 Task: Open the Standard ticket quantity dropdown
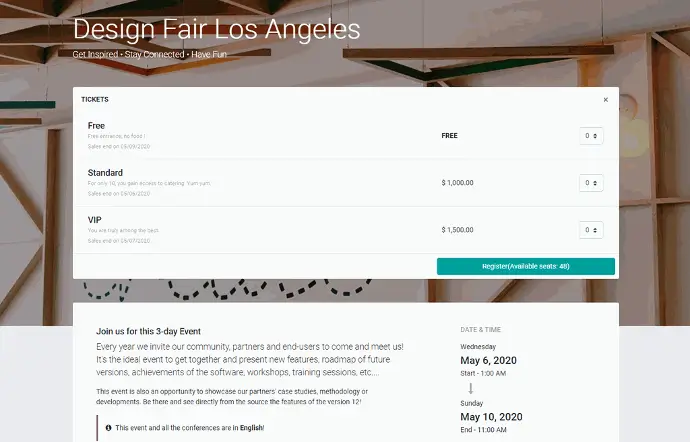pos(591,183)
